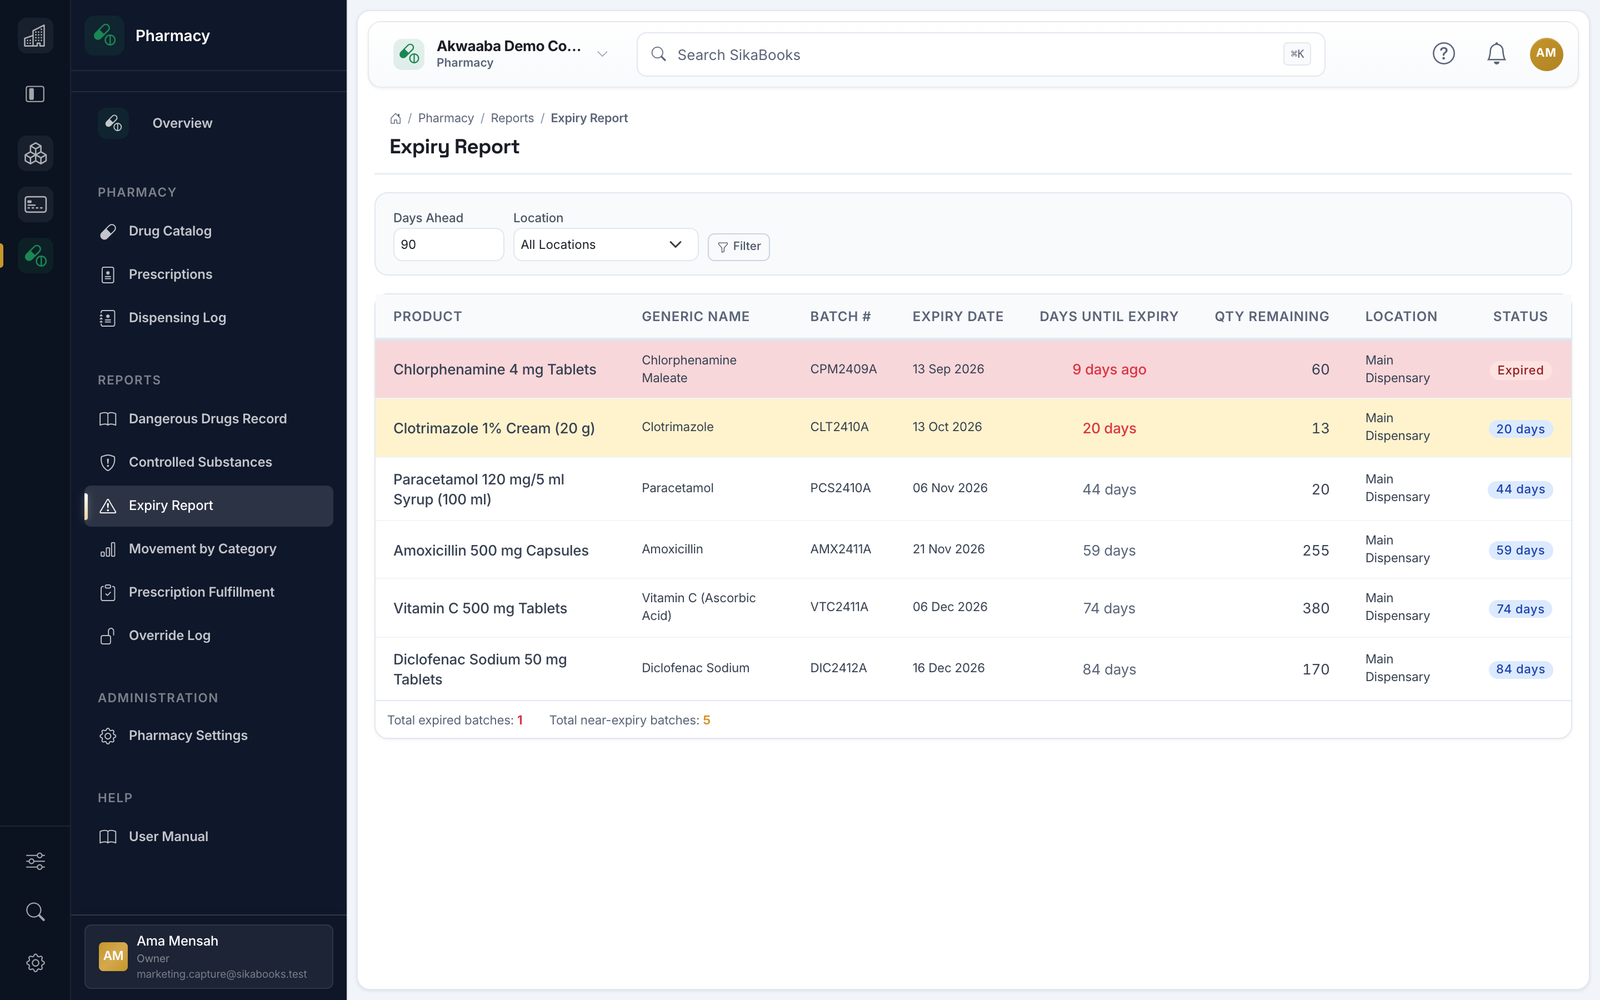Open Pharmacy Settings
The height and width of the screenshot is (1000, 1600).
[x=209, y=736]
